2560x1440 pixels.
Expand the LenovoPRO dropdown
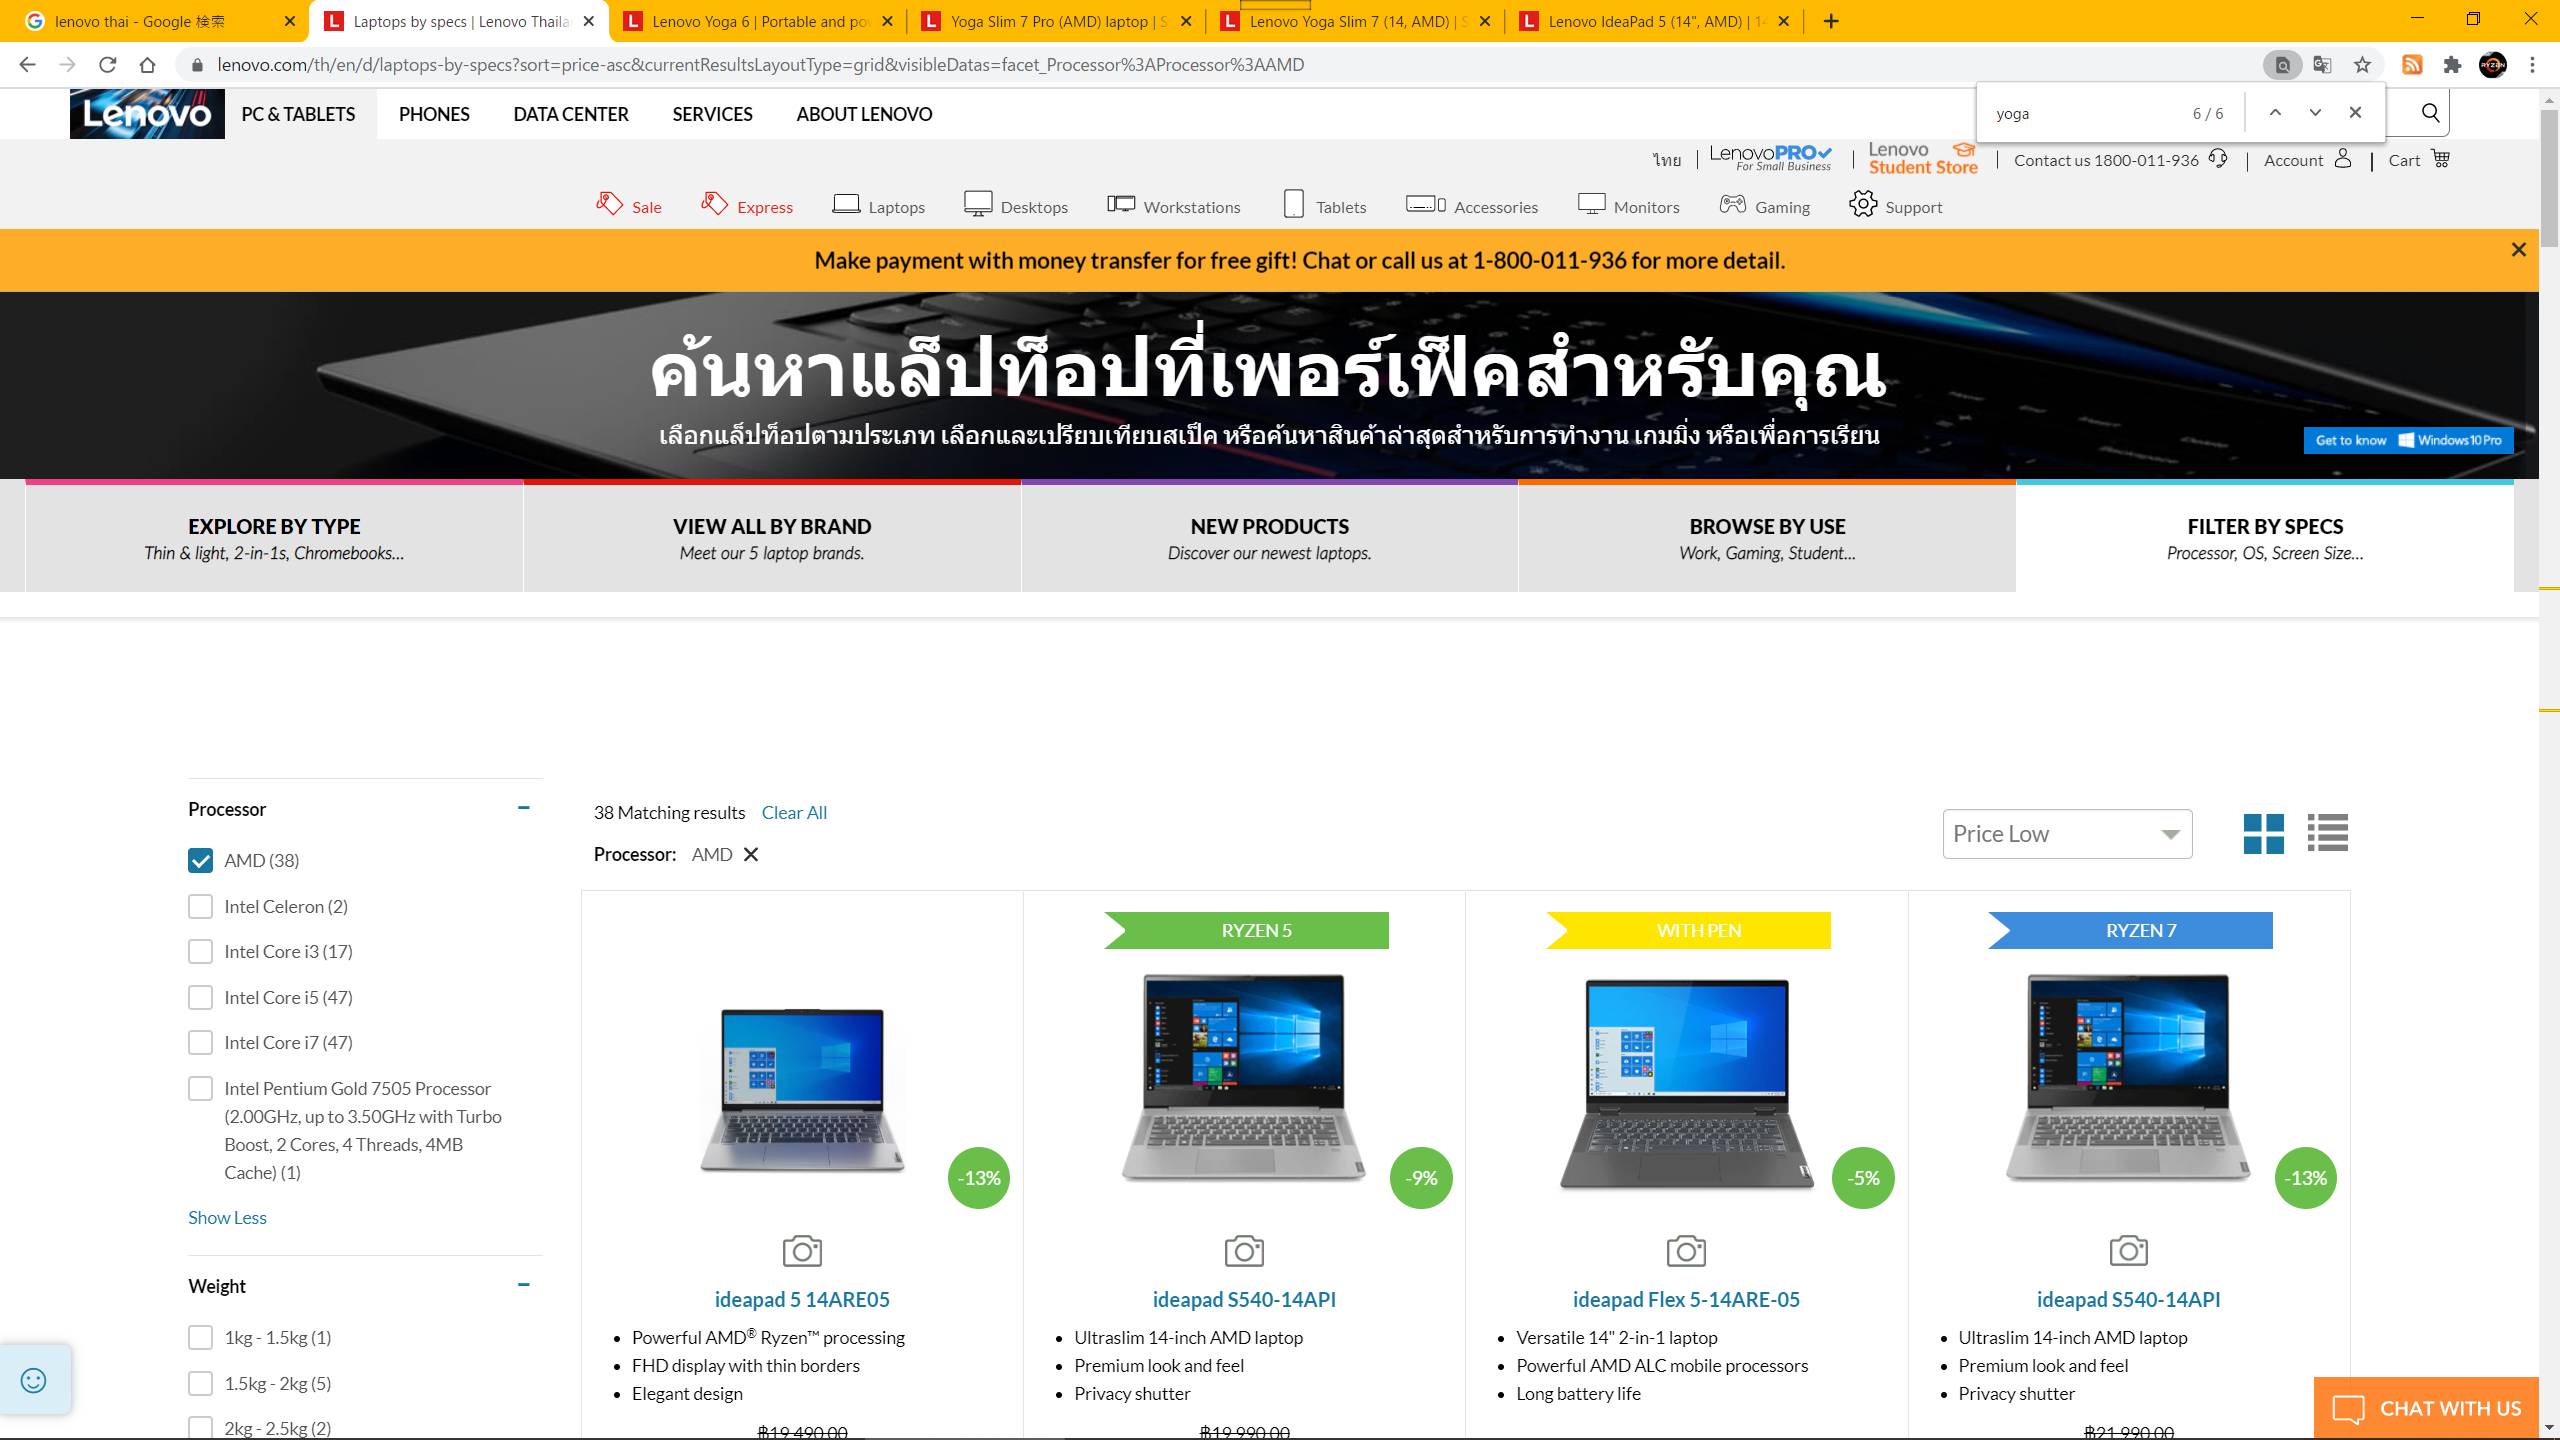click(x=1770, y=157)
